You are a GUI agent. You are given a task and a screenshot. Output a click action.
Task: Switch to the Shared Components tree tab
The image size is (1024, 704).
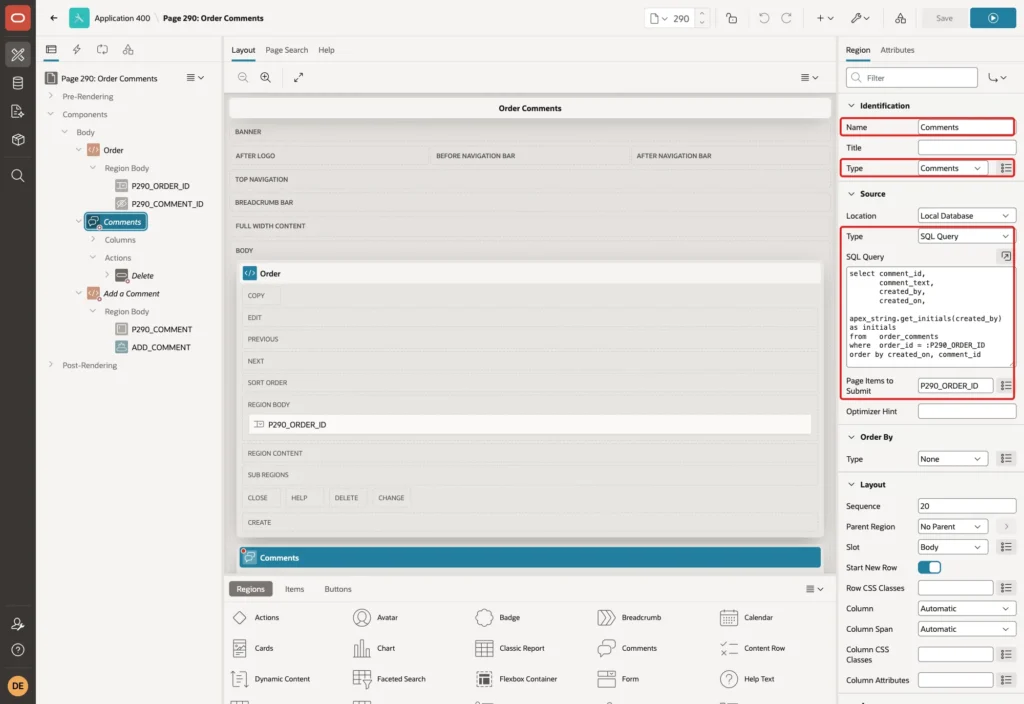(128, 50)
